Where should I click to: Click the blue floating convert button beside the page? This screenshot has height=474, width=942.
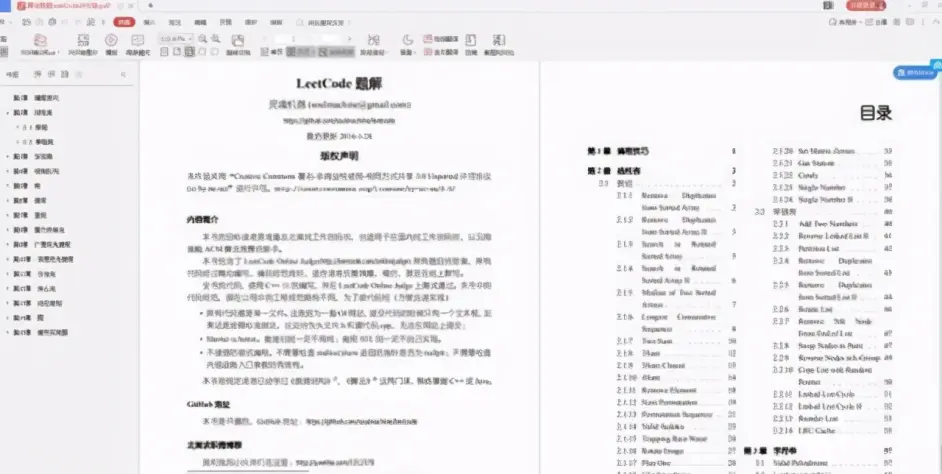tap(916, 73)
